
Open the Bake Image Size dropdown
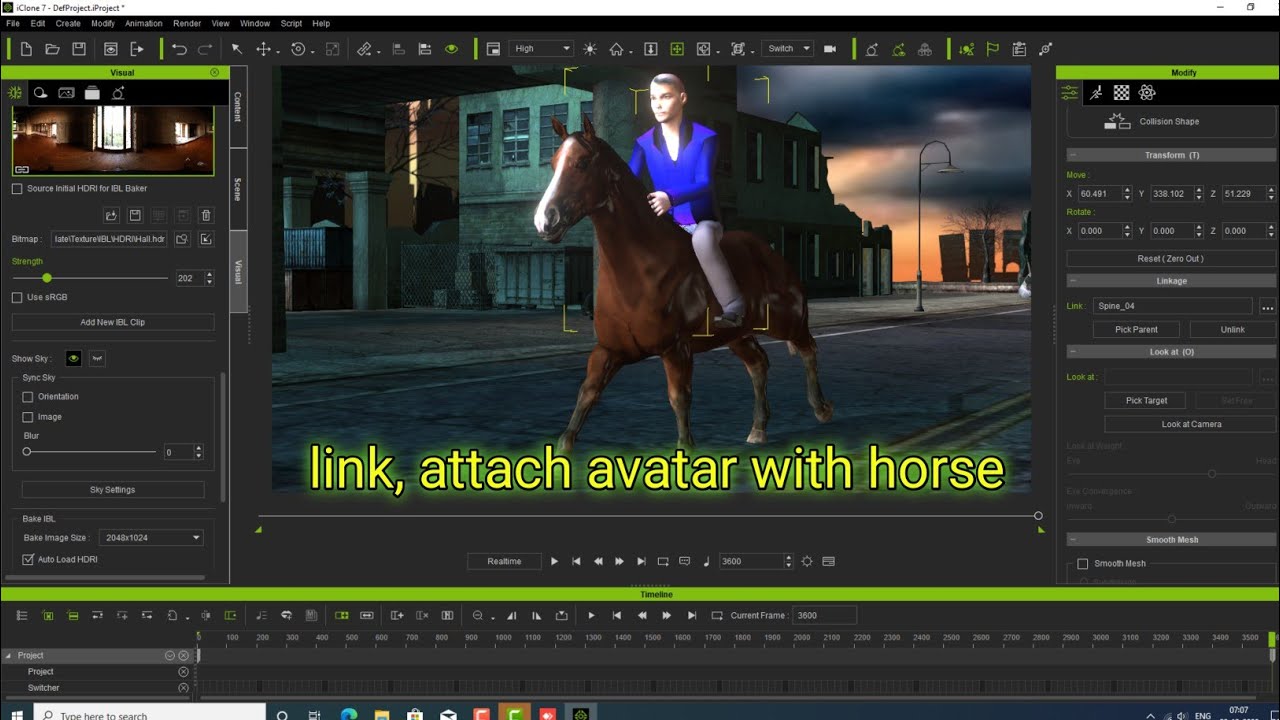[151, 537]
